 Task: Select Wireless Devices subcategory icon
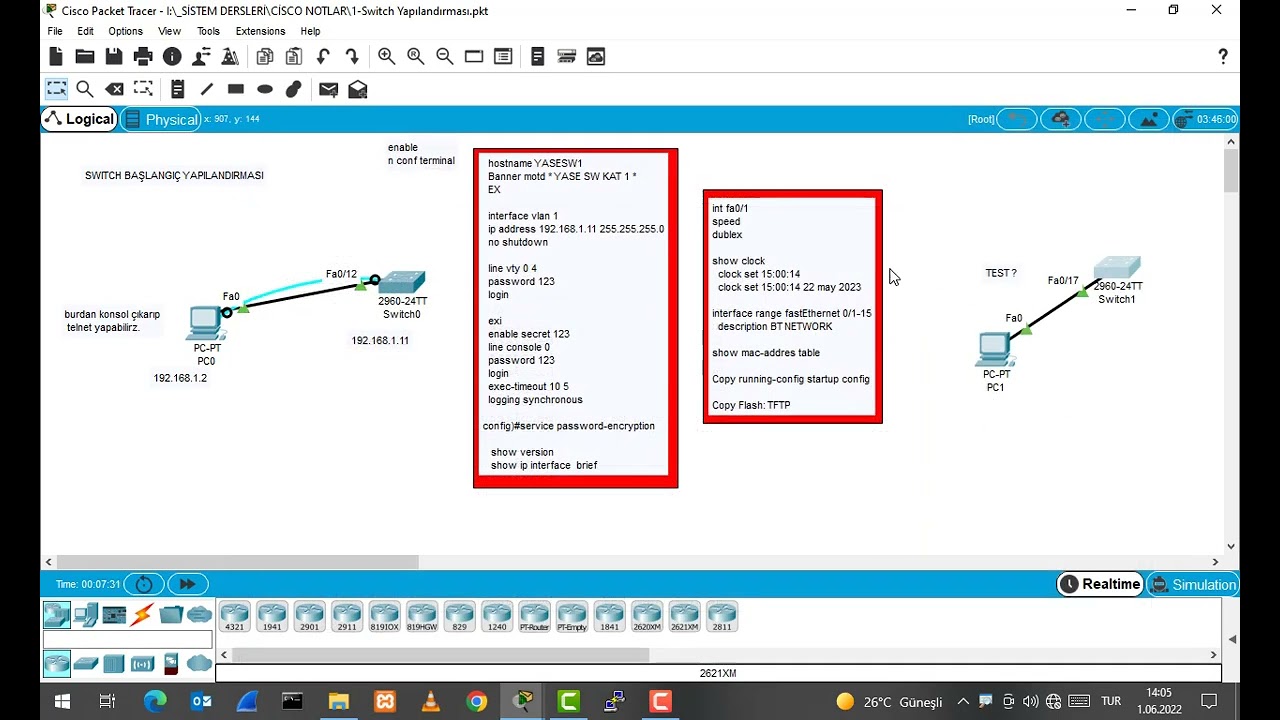(x=142, y=663)
